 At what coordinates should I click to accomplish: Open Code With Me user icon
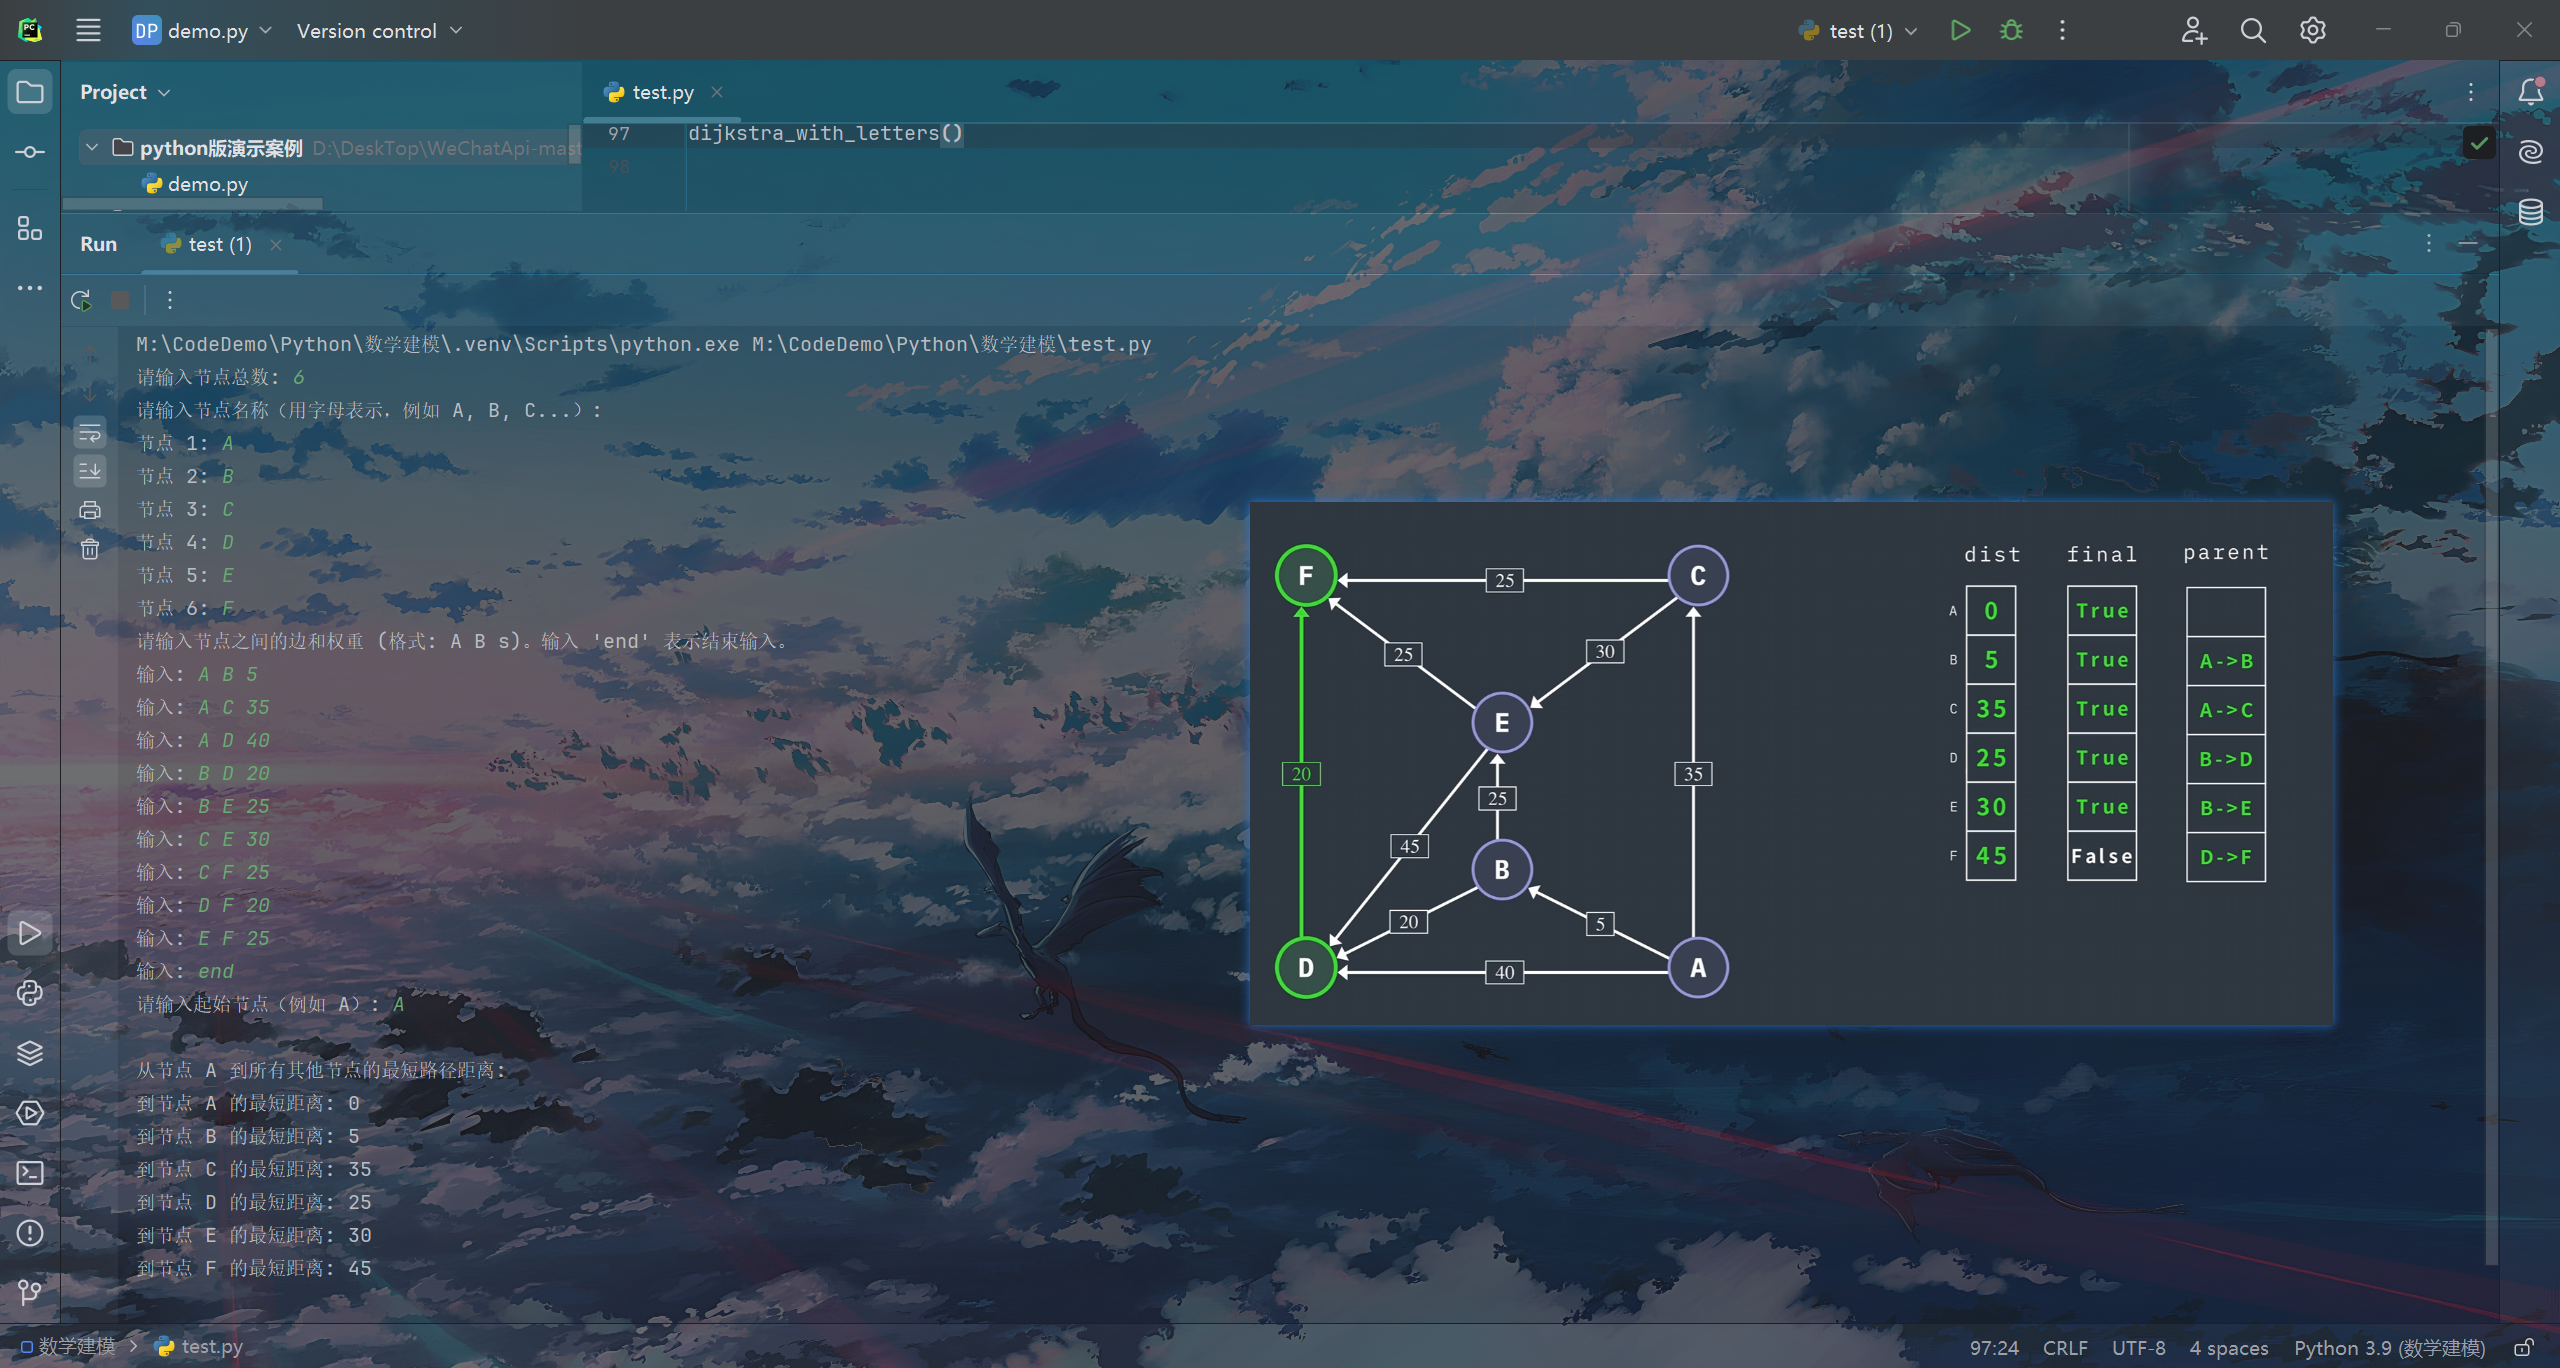click(2194, 30)
